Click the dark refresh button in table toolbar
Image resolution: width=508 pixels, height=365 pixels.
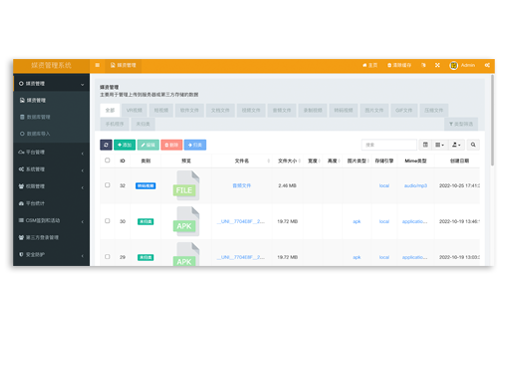pyautogui.click(x=106, y=145)
